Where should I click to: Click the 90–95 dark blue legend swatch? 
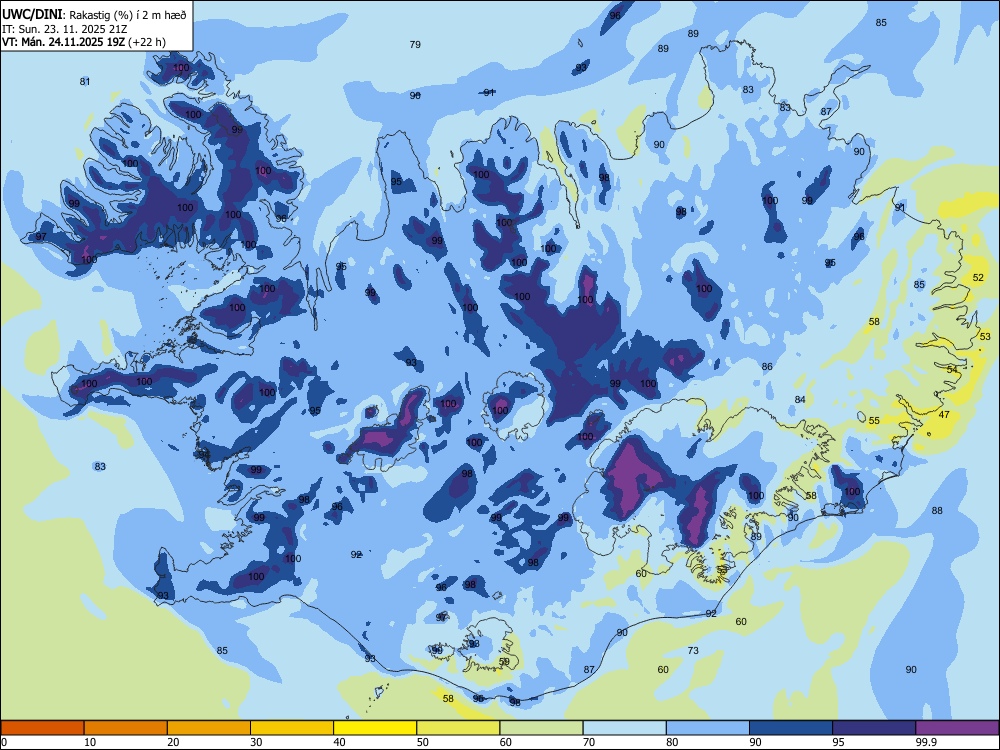(791, 728)
